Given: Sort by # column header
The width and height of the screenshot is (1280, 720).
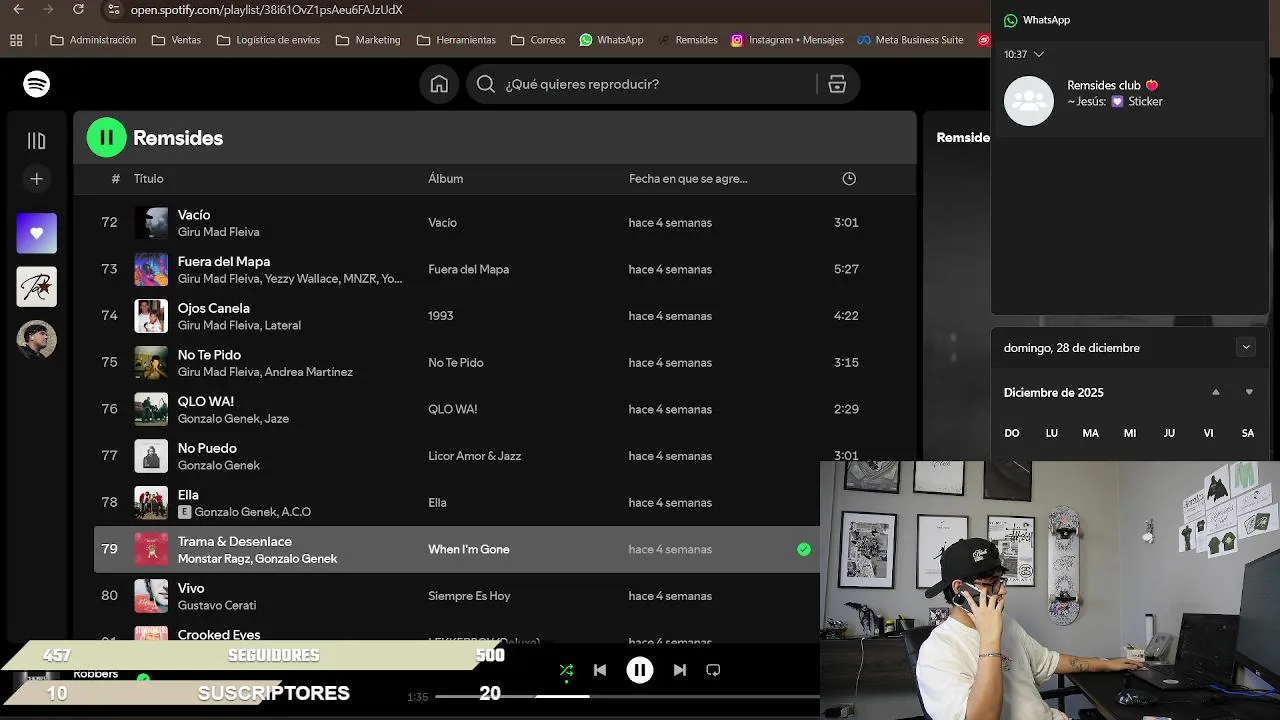Looking at the screenshot, I should (x=115, y=179).
